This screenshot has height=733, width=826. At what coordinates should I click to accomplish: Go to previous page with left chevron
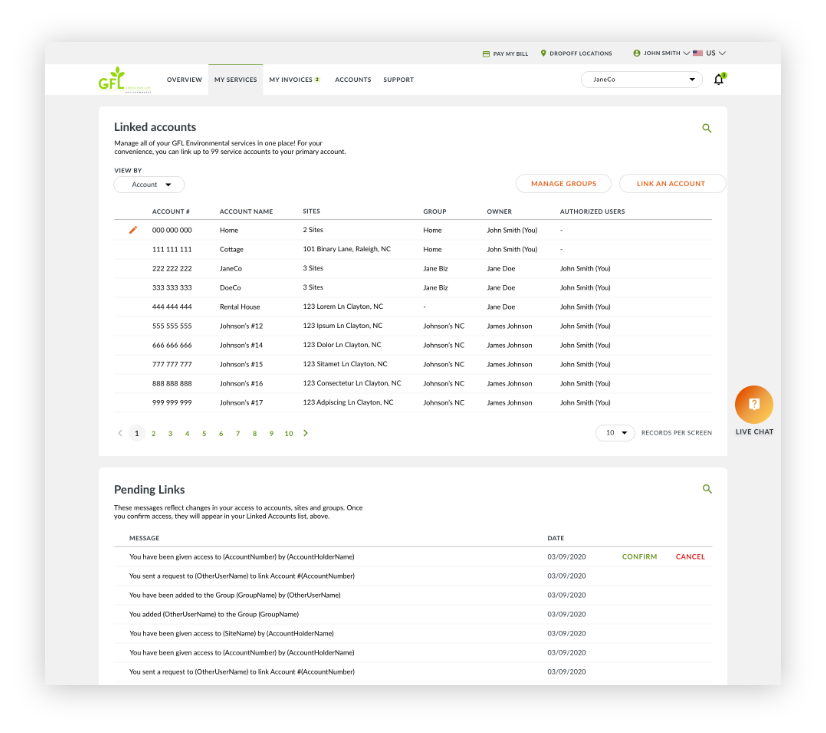pos(120,433)
